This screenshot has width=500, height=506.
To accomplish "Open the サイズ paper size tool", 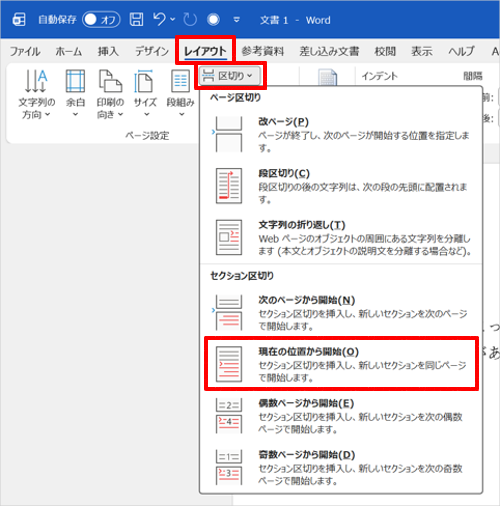I will click(x=145, y=94).
